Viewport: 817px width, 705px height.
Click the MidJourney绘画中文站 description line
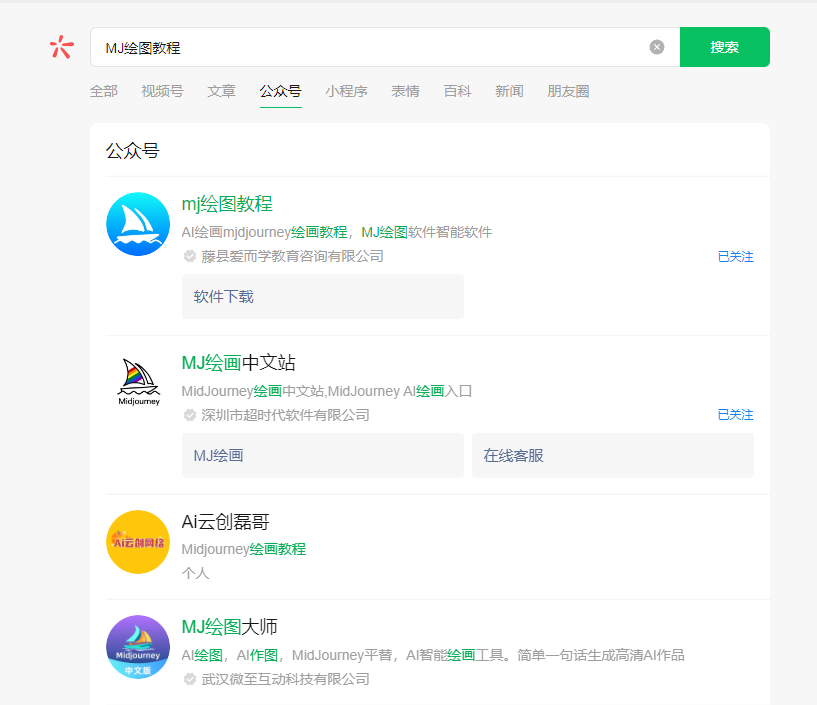(x=327, y=391)
